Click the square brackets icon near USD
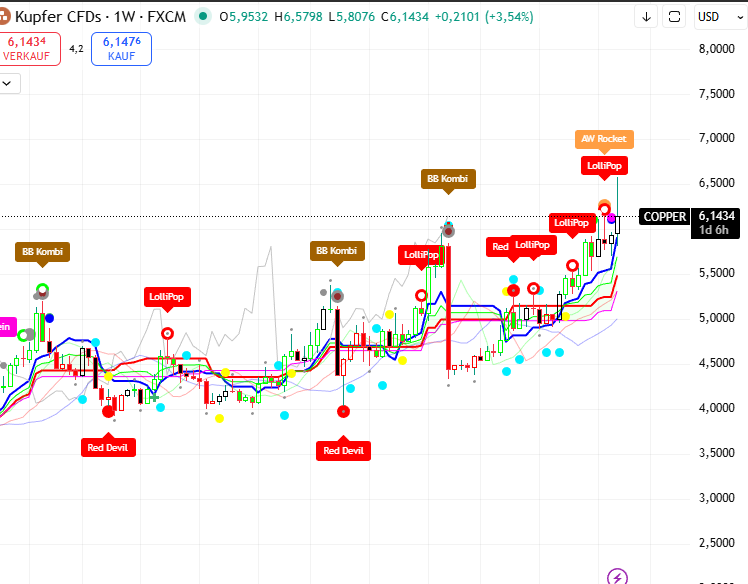 pyautogui.click(x=675, y=16)
